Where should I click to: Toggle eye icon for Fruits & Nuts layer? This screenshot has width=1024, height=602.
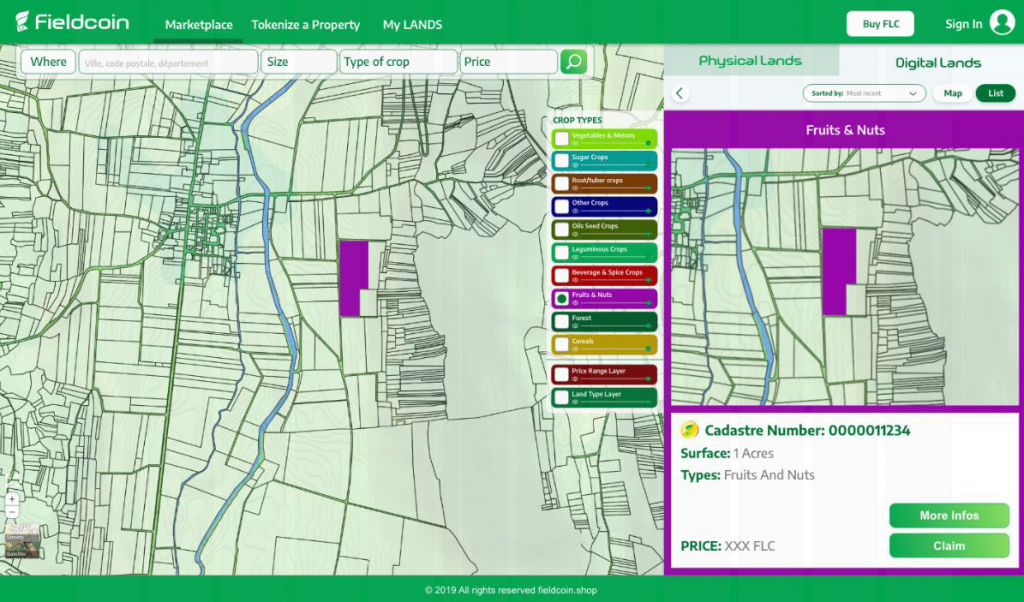point(575,303)
